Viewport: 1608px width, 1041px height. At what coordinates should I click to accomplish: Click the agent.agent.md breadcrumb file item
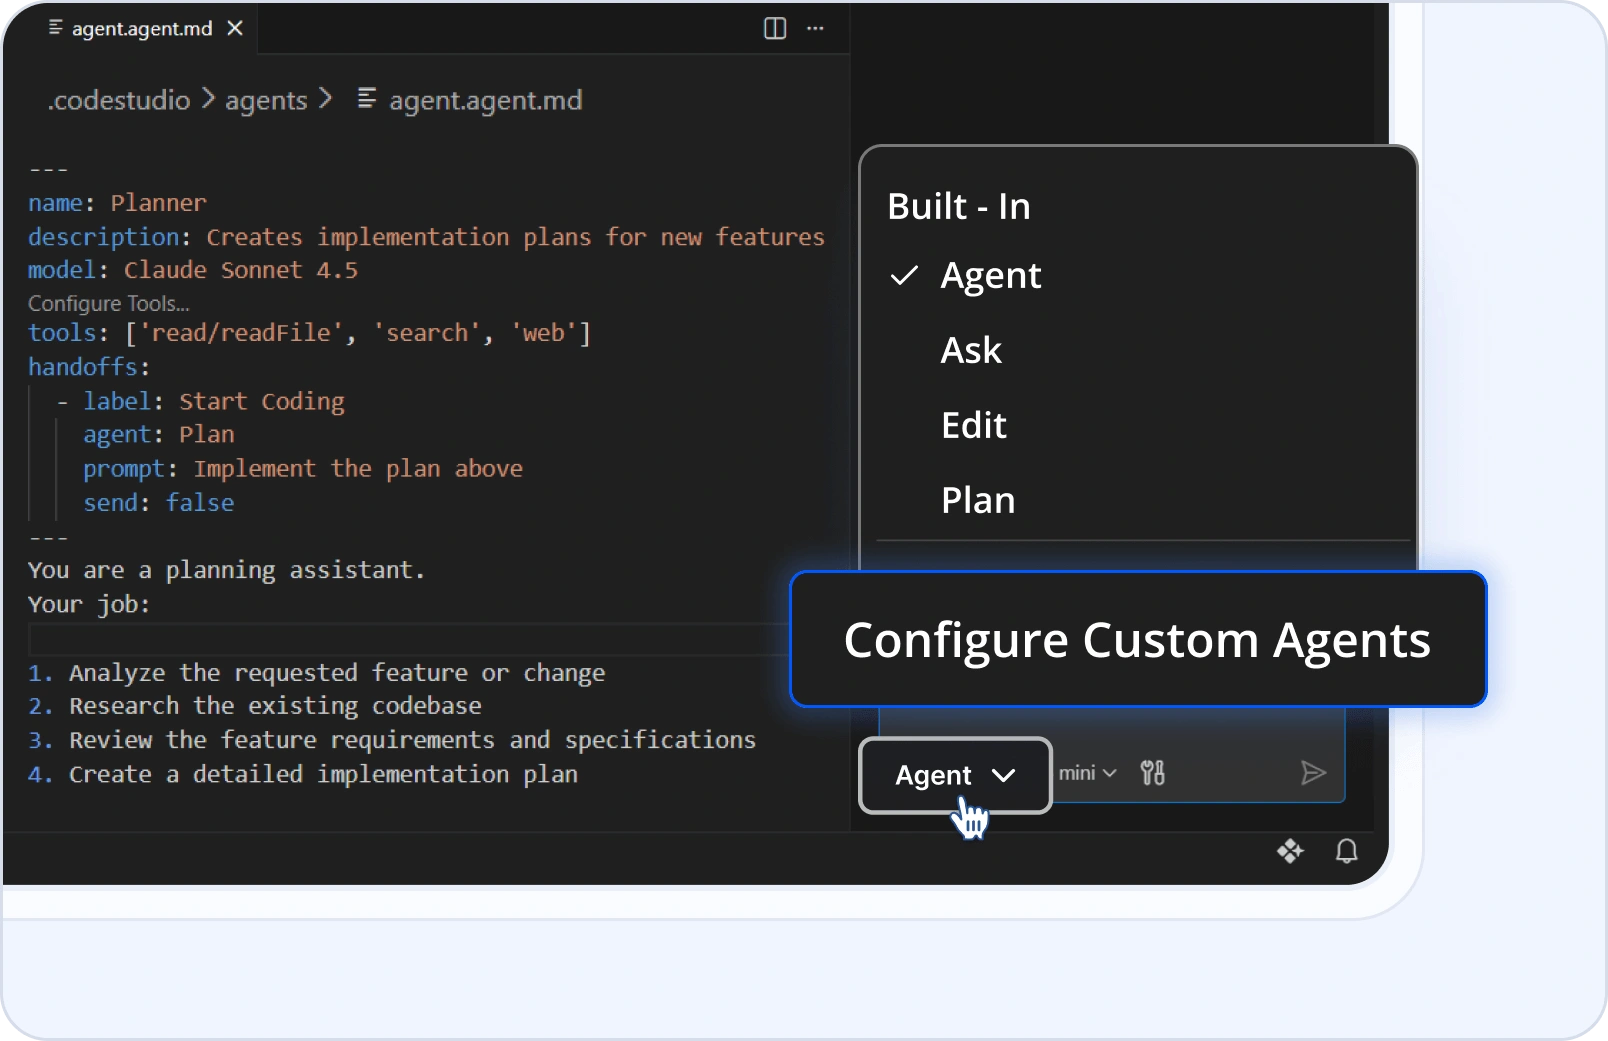pyautogui.click(x=484, y=100)
